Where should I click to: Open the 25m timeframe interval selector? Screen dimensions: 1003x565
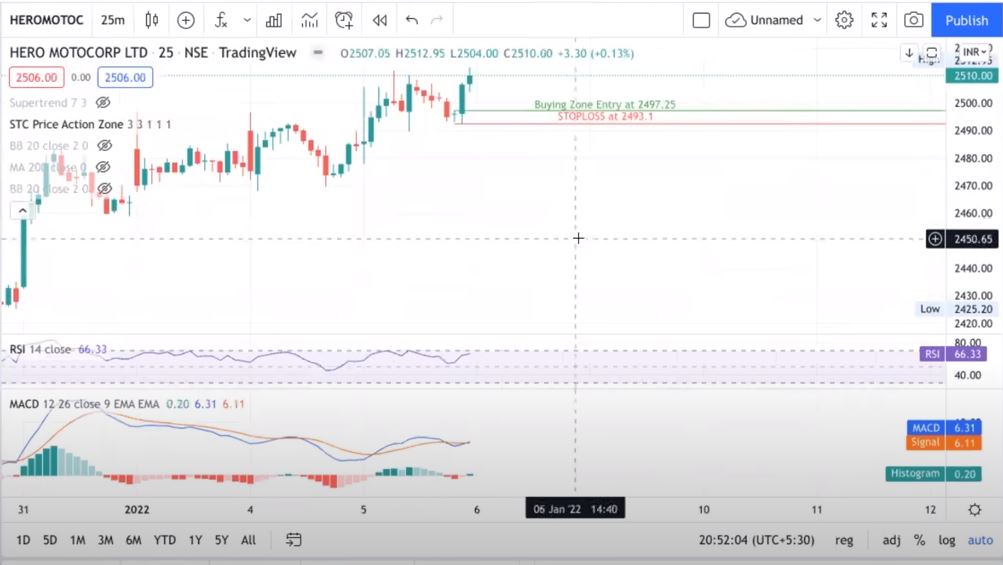point(113,20)
